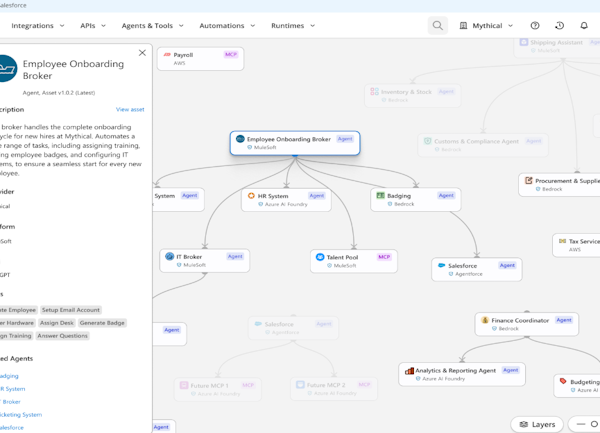Open the notifications bell icon

click(584, 26)
